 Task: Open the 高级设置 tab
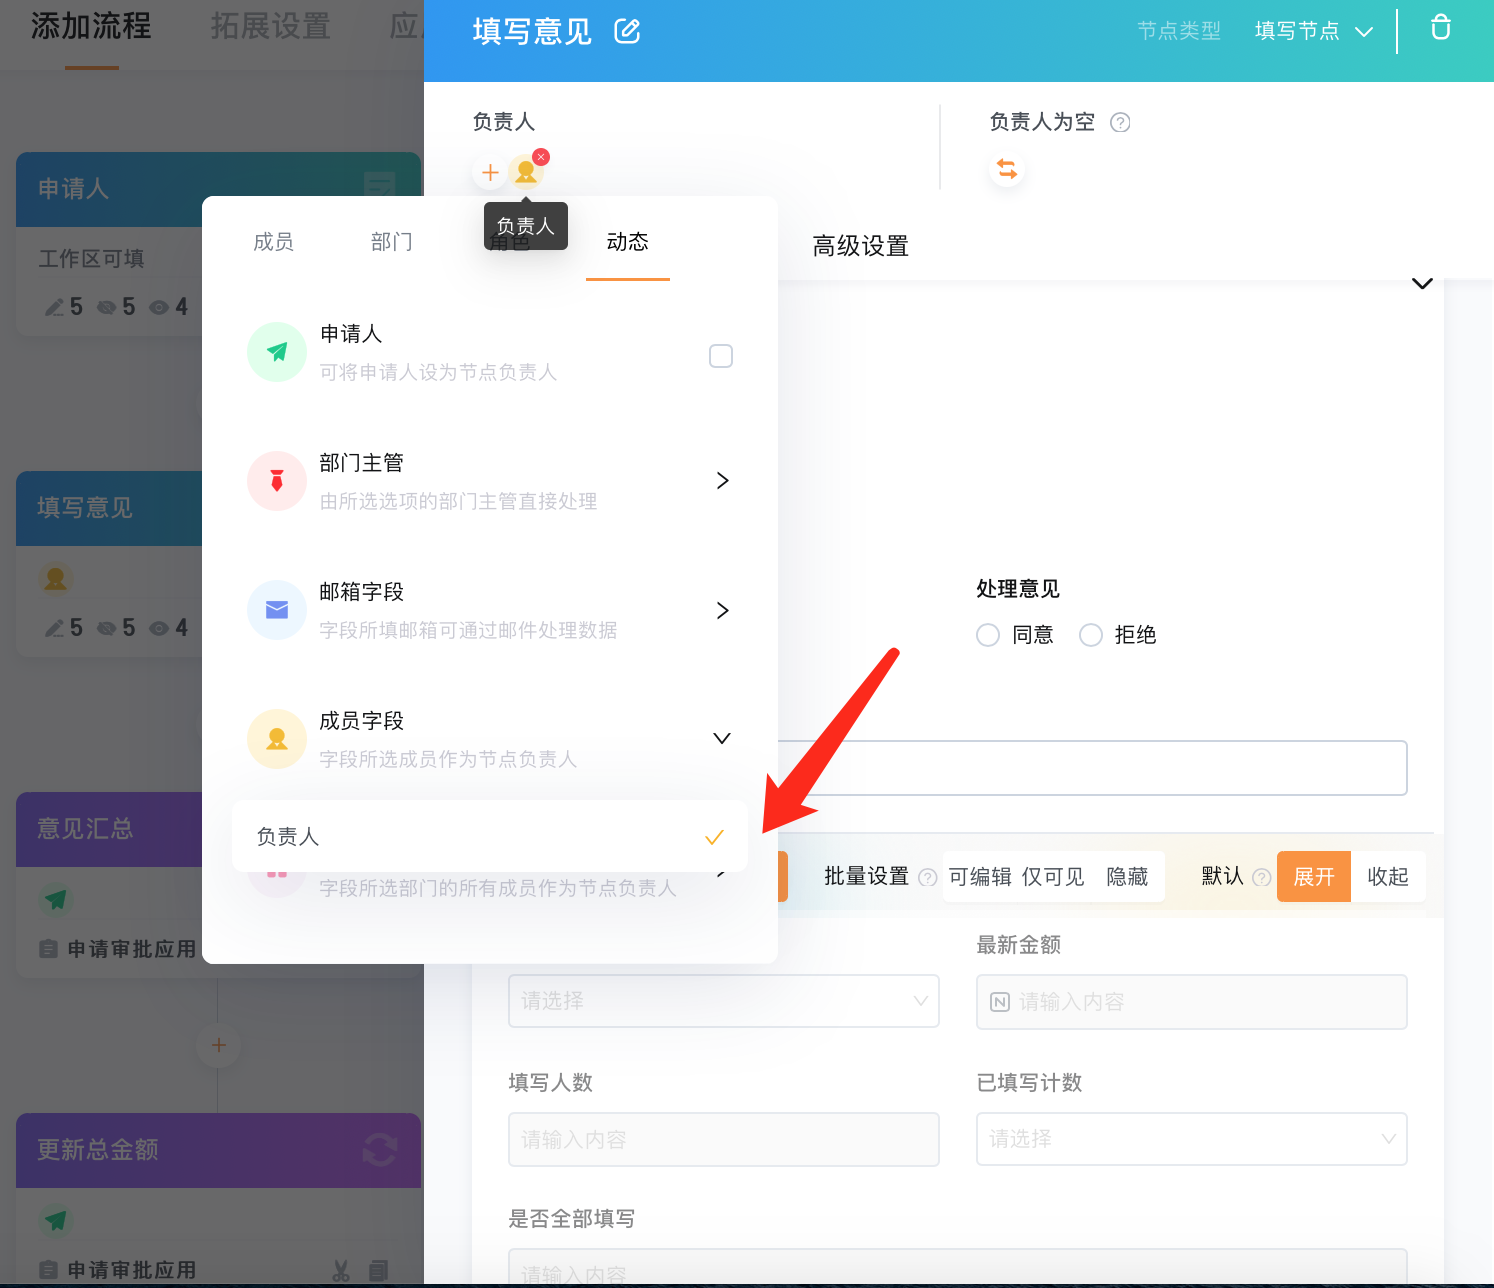(860, 246)
